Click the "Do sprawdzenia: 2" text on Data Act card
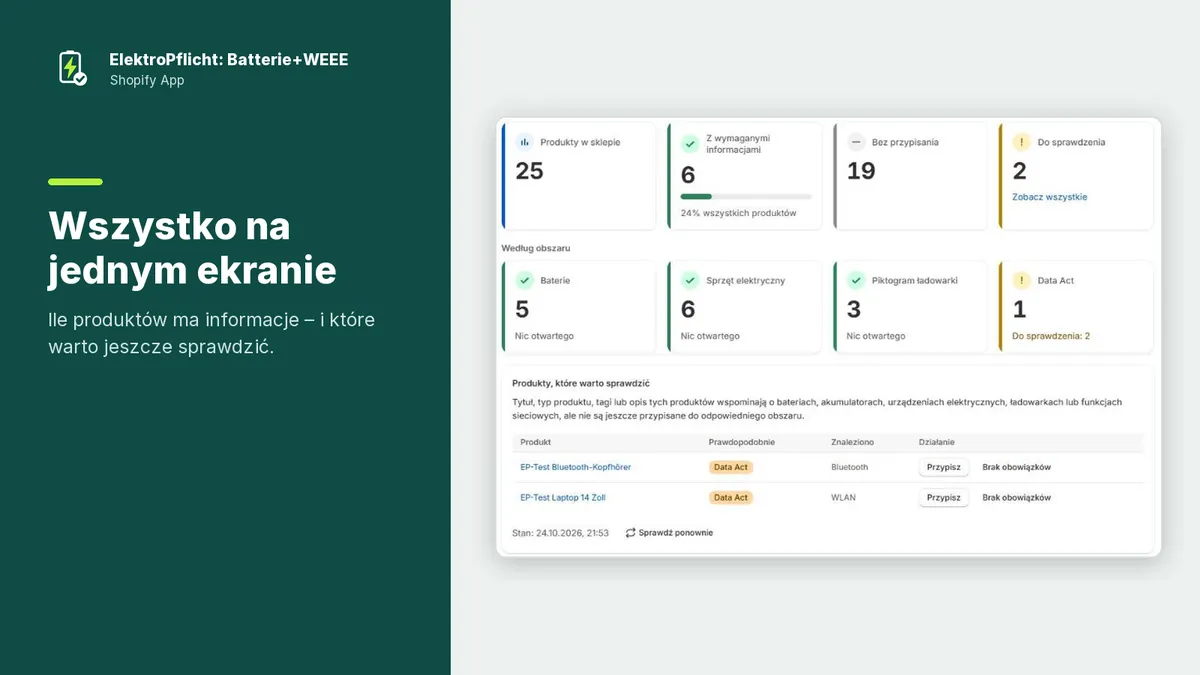The height and width of the screenshot is (675, 1200). pos(1051,336)
